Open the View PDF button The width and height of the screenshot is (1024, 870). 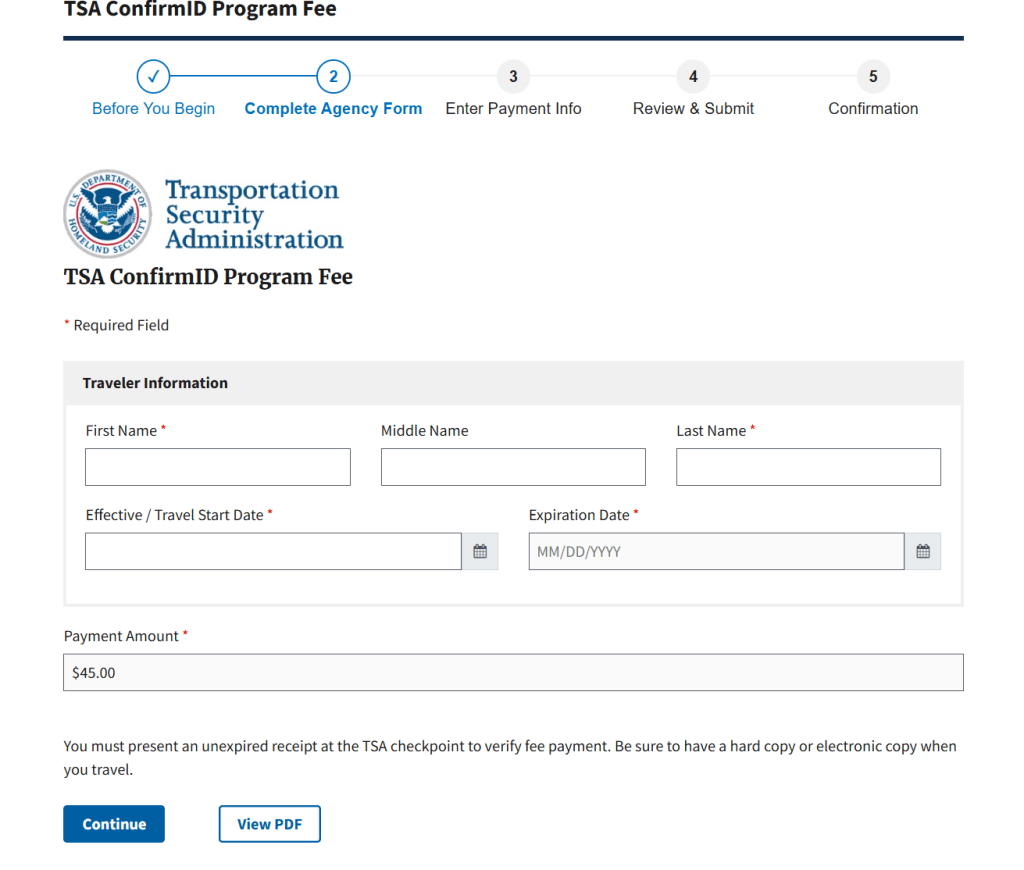tap(269, 824)
